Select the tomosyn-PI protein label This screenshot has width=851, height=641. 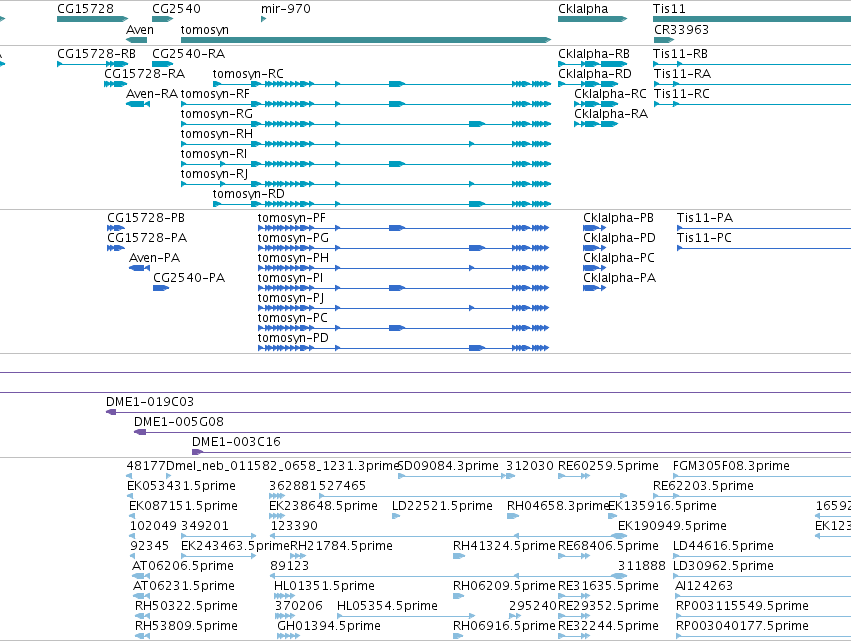pos(290,278)
